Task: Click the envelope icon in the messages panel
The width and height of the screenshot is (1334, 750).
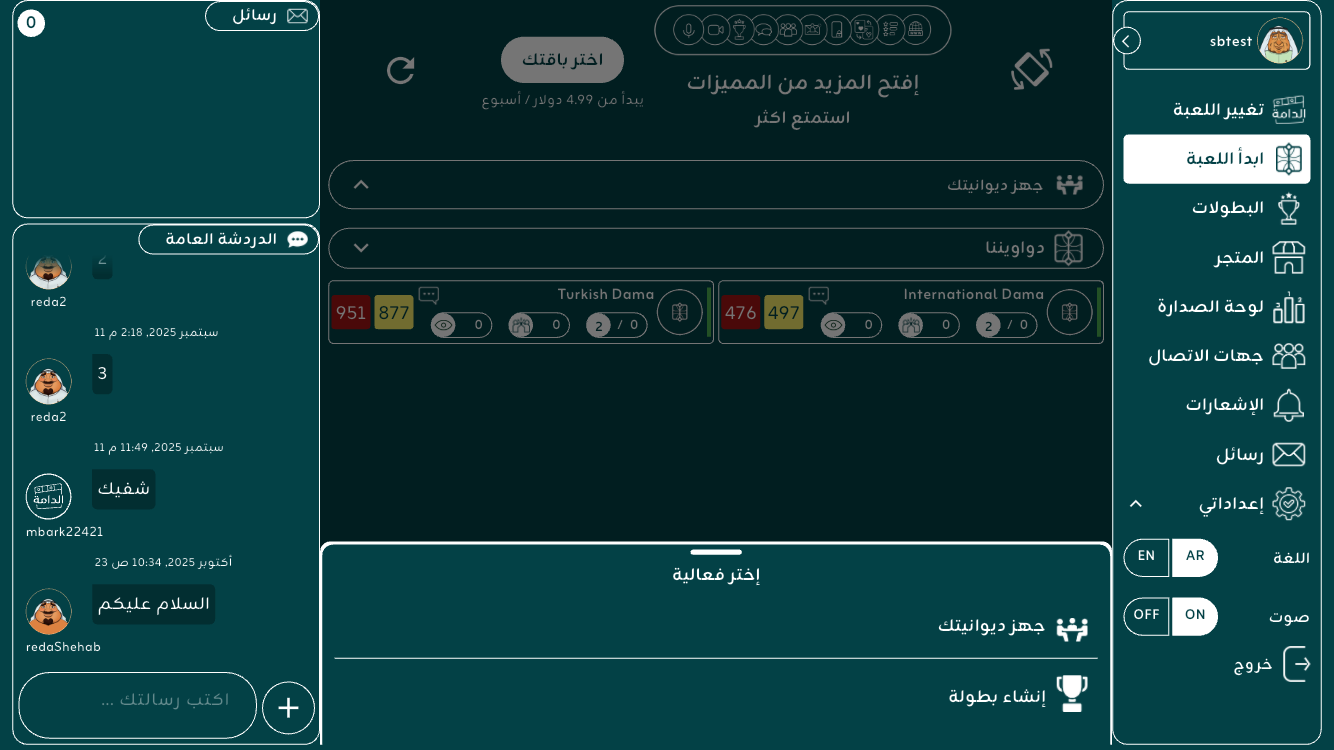Action: pos(297,16)
